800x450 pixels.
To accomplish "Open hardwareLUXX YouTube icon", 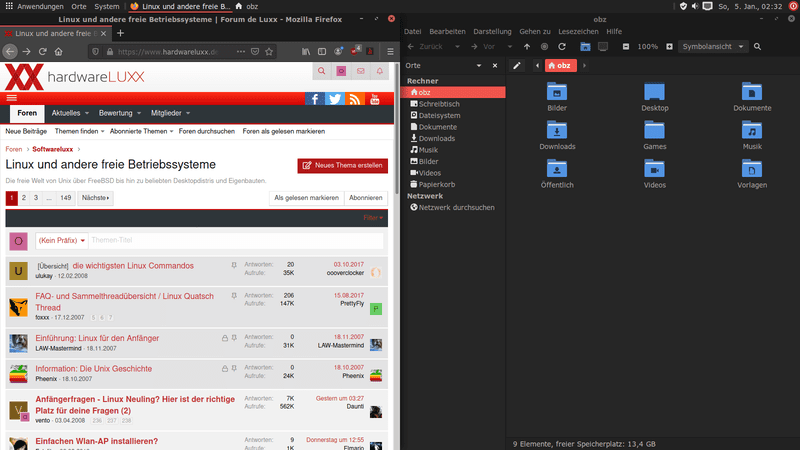I will tap(374, 98).
